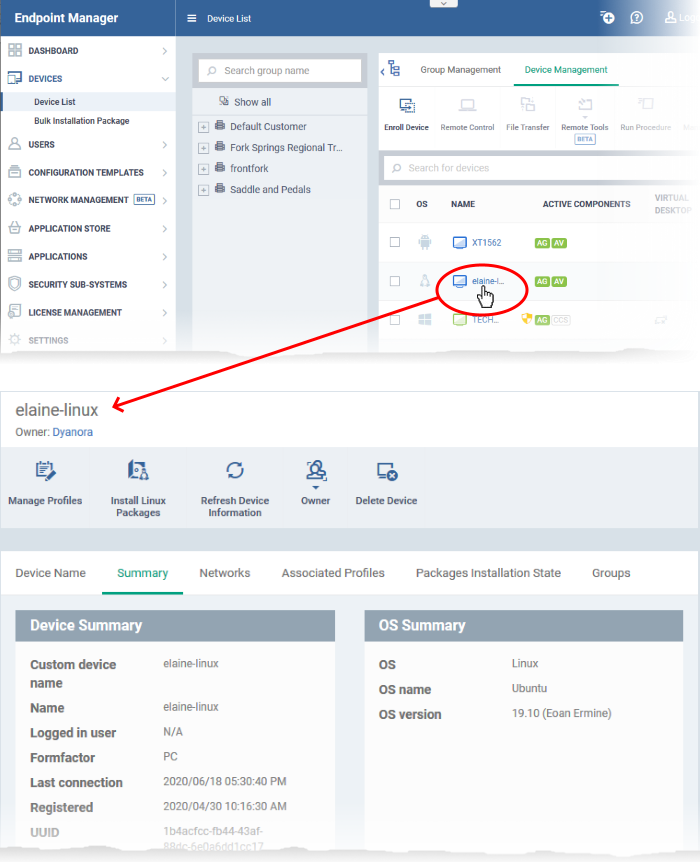Click the Users sidebar icon
This screenshot has height=864, width=700.
[15, 144]
